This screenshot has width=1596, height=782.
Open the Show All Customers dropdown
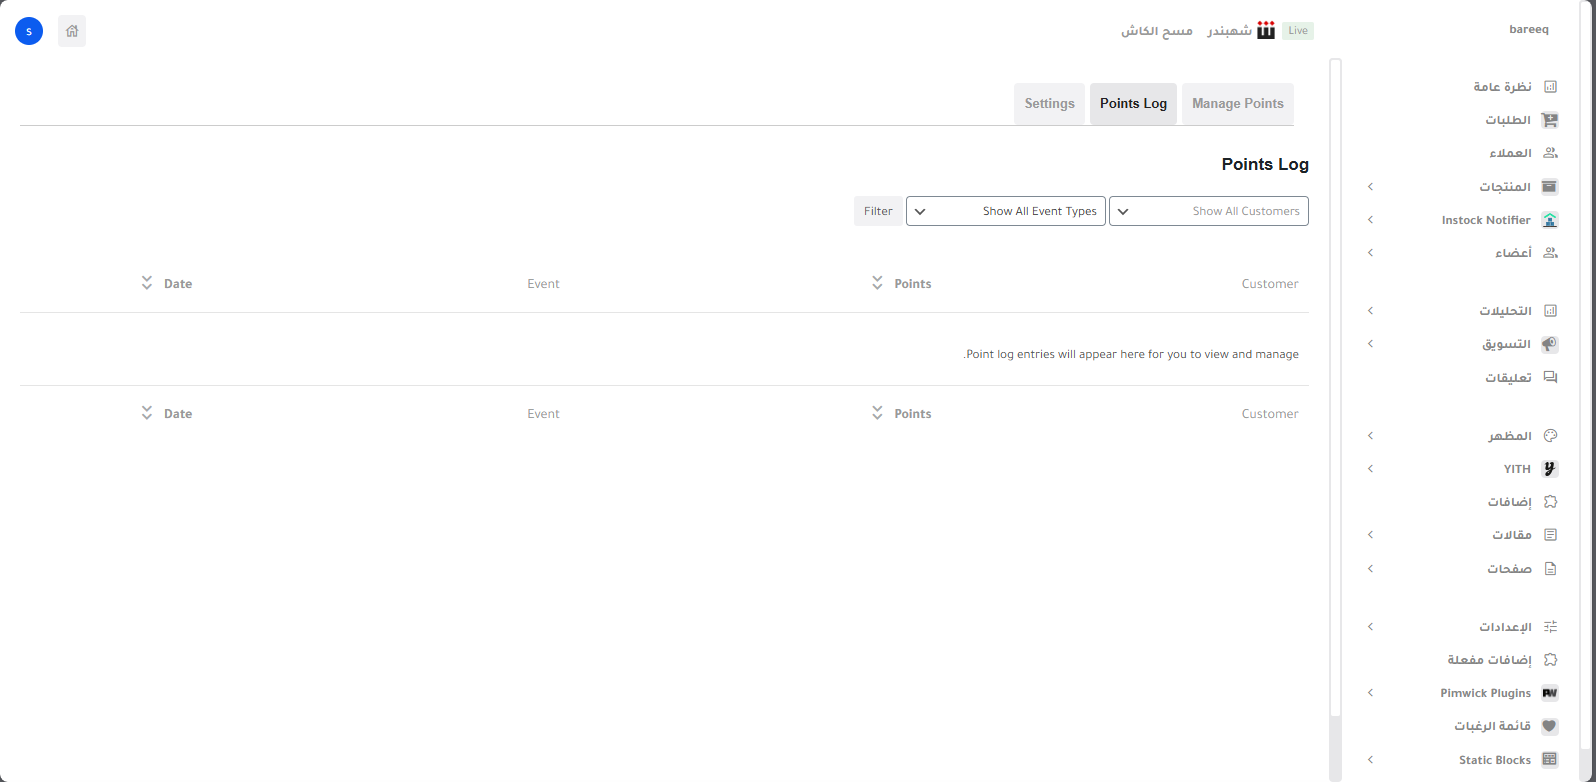coord(1208,211)
